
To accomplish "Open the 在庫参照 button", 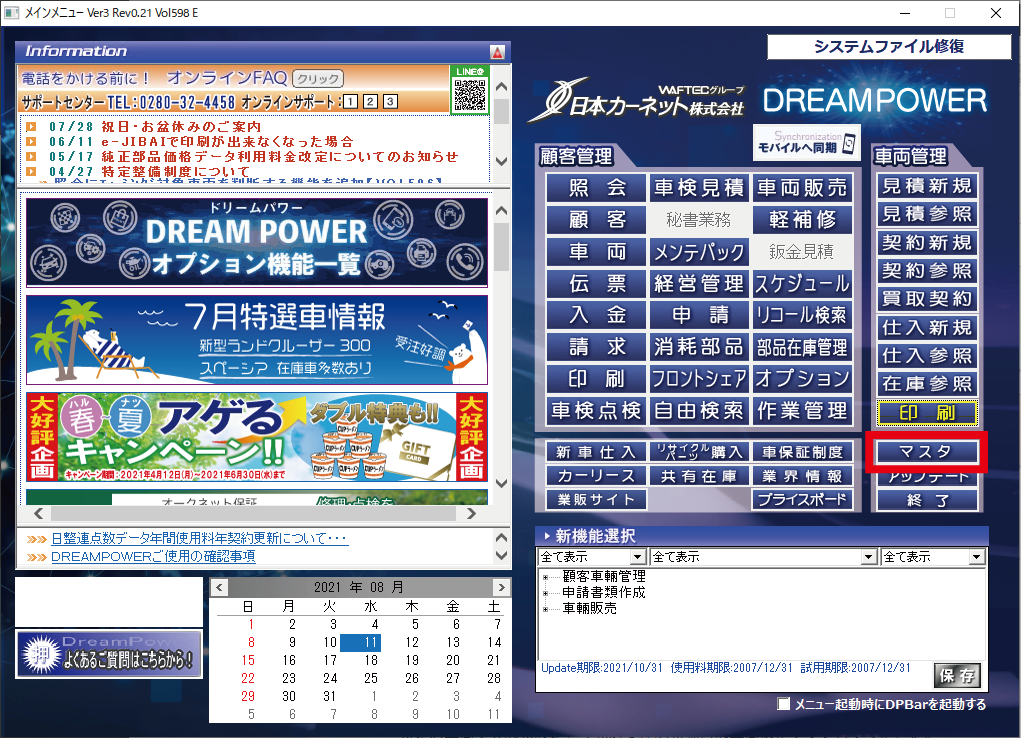I will [927, 384].
